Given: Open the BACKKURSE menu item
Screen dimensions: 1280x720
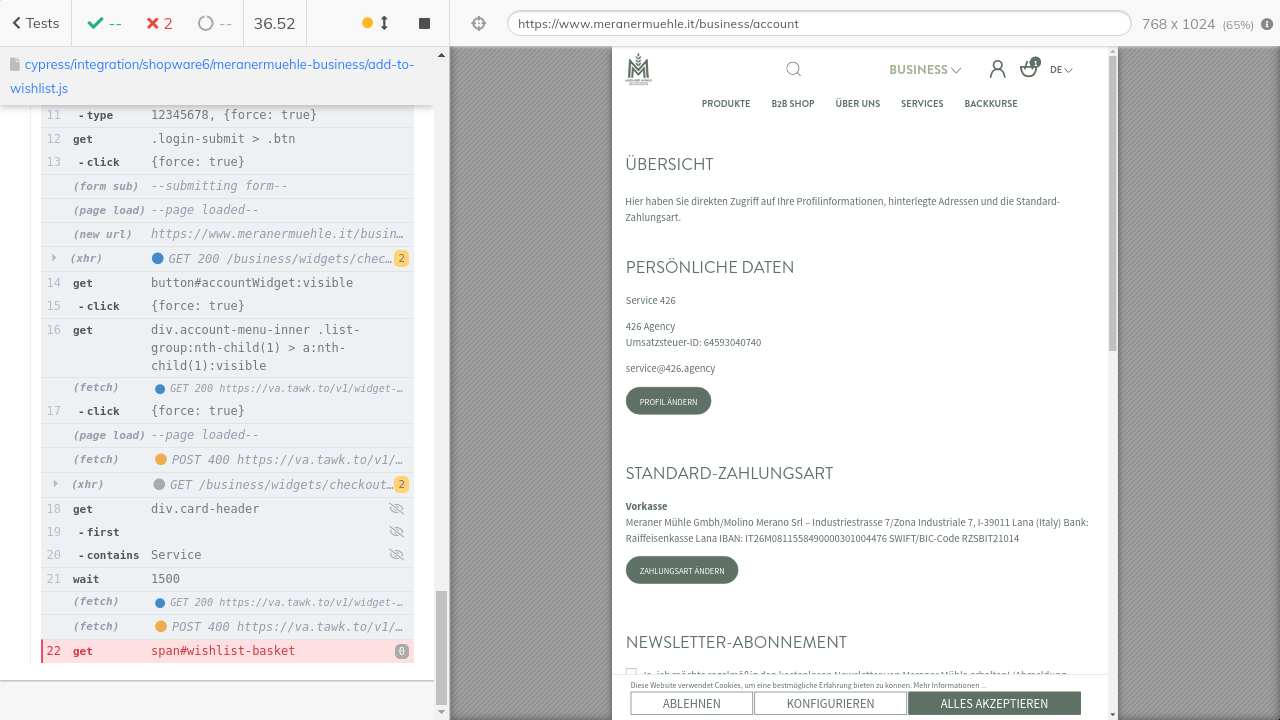Looking at the screenshot, I should click(x=990, y=104).
